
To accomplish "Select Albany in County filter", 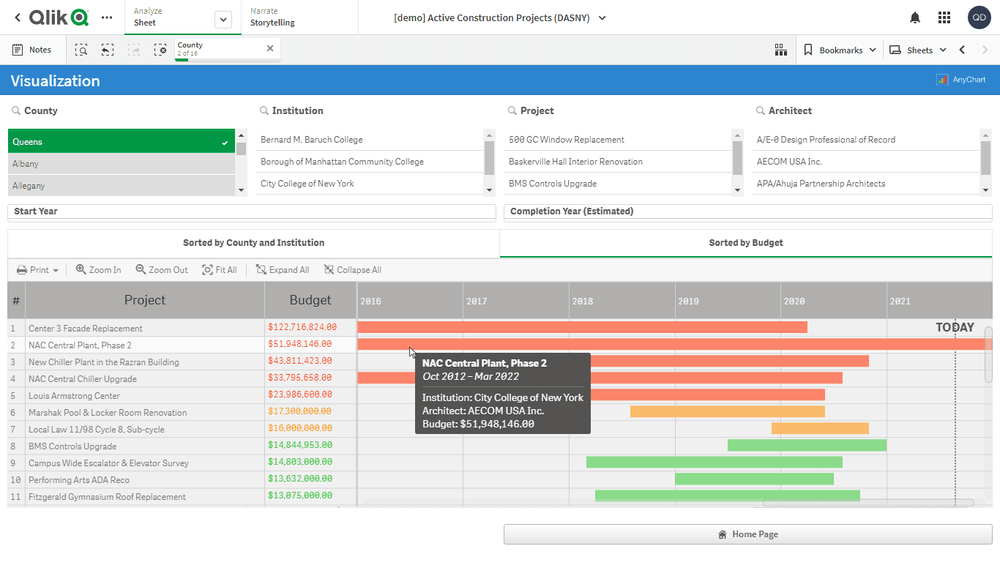I will (x=120, y=164).
